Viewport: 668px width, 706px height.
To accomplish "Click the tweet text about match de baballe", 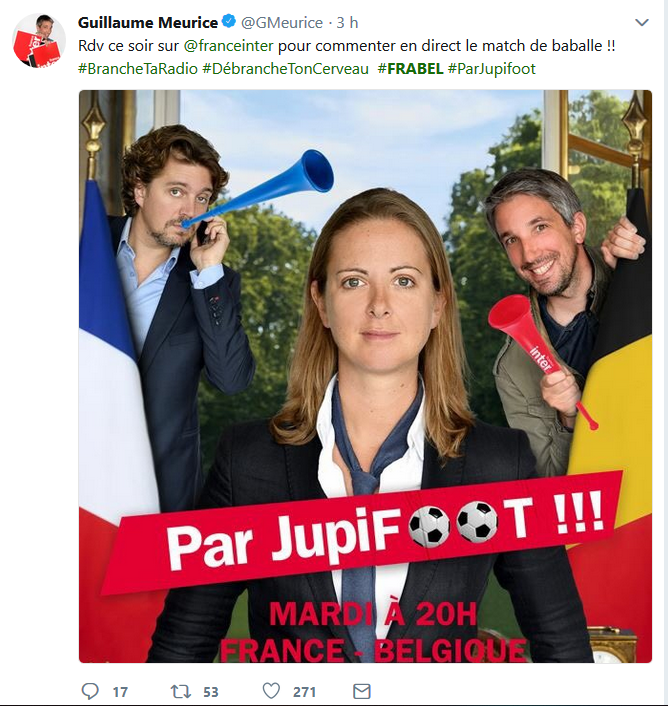I will (x=347, y=45).
